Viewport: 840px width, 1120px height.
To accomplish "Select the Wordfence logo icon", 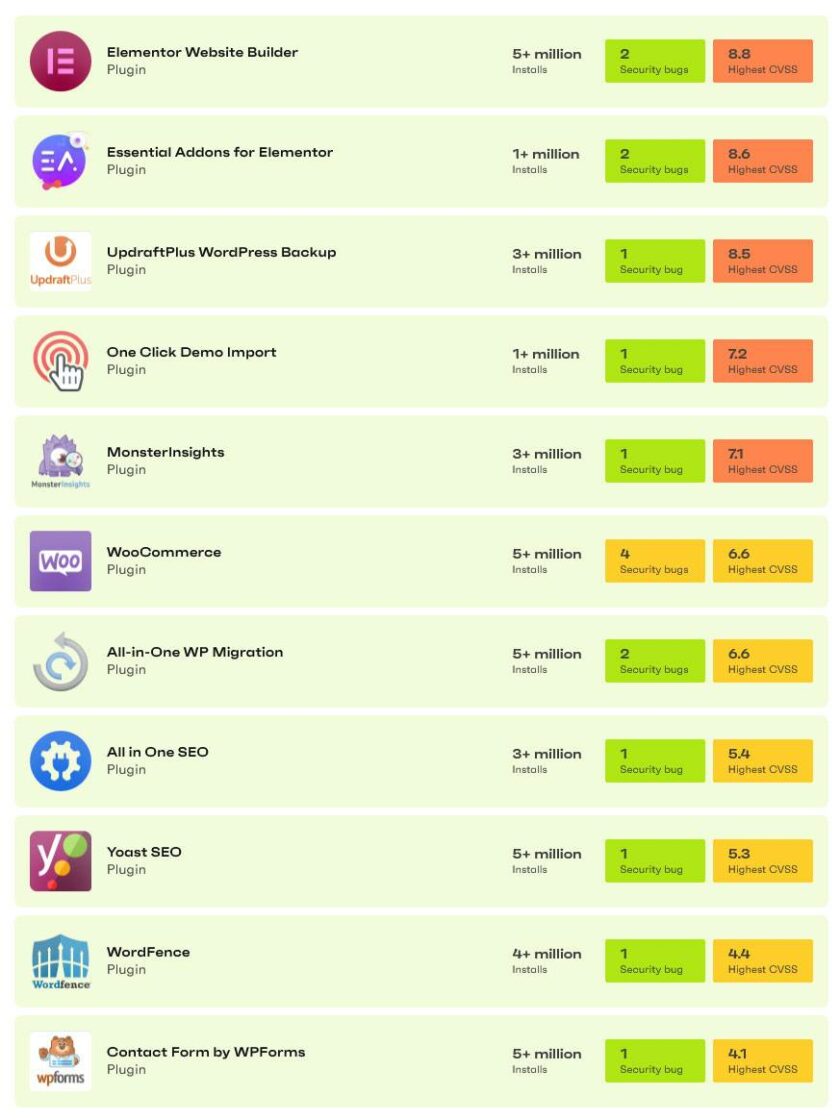I will pos(60,961).
